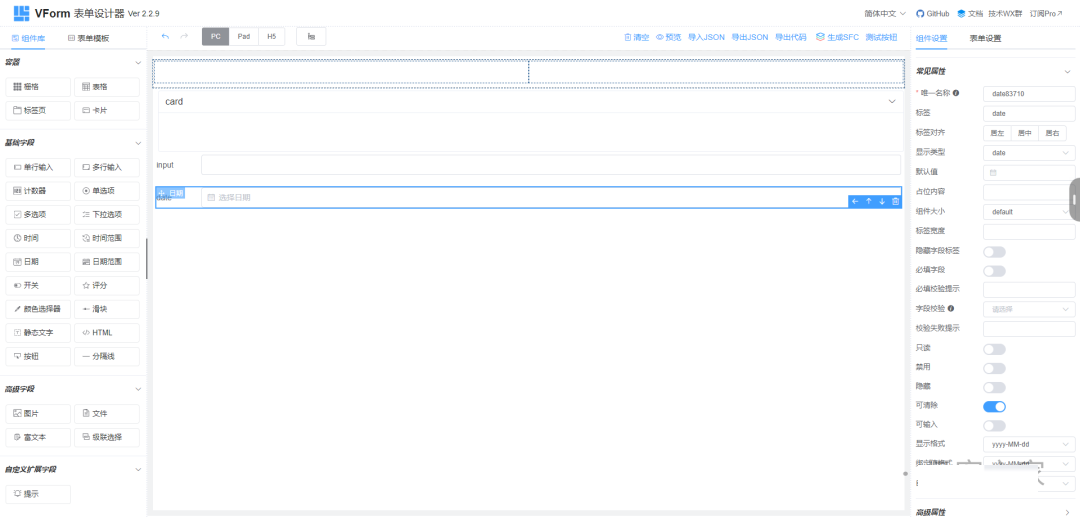Pick the 时间范围 time range field
1080x517 pixels.
click(x=107, y=238)
